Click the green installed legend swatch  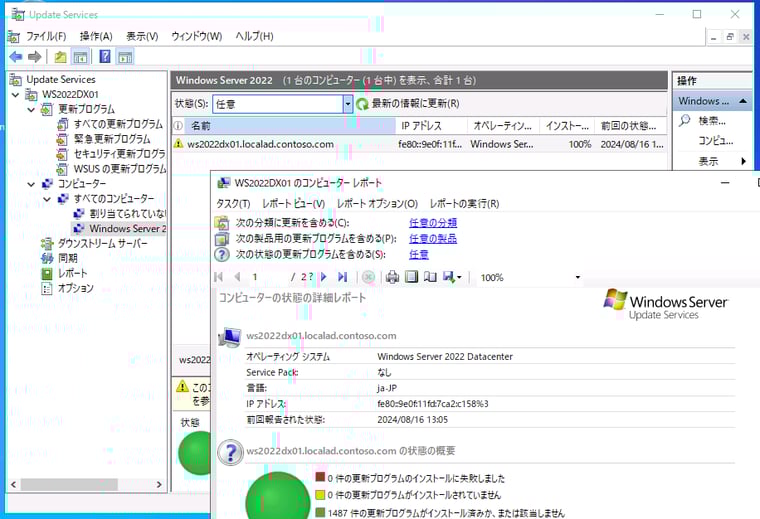320,512
